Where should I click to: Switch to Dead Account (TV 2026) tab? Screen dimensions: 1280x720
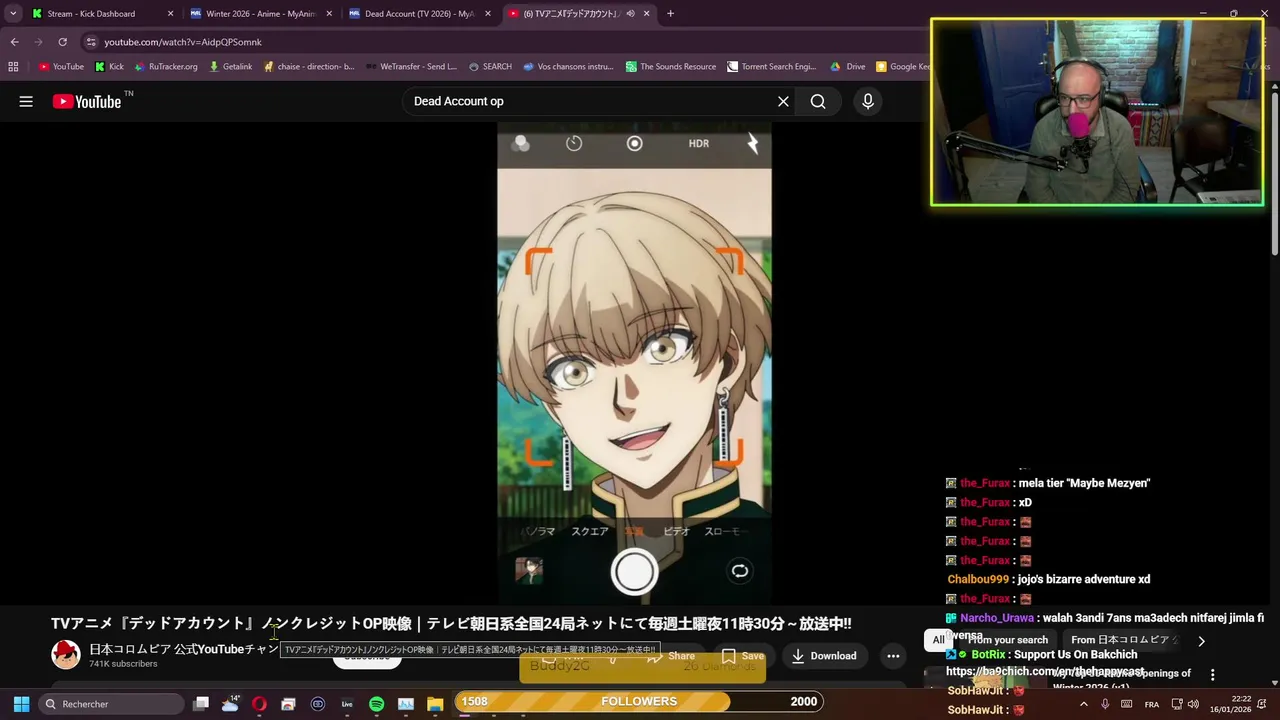[x=418, y=14]
